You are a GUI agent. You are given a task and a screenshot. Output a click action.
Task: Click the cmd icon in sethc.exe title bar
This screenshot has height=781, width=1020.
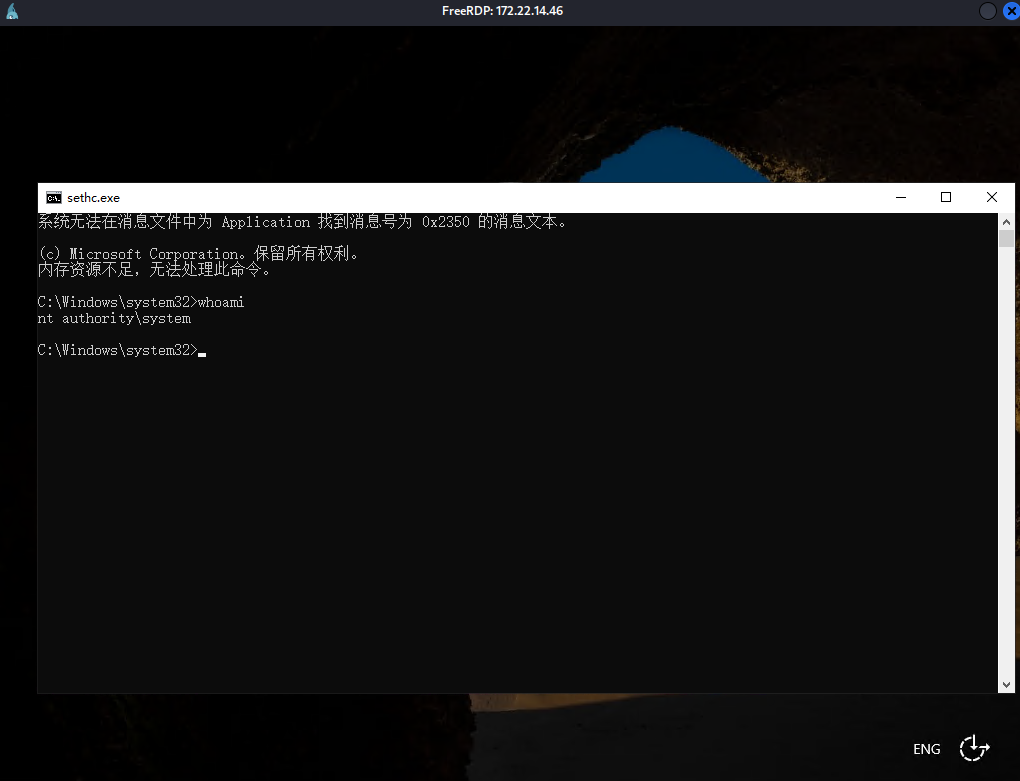(x=54, y=198)
